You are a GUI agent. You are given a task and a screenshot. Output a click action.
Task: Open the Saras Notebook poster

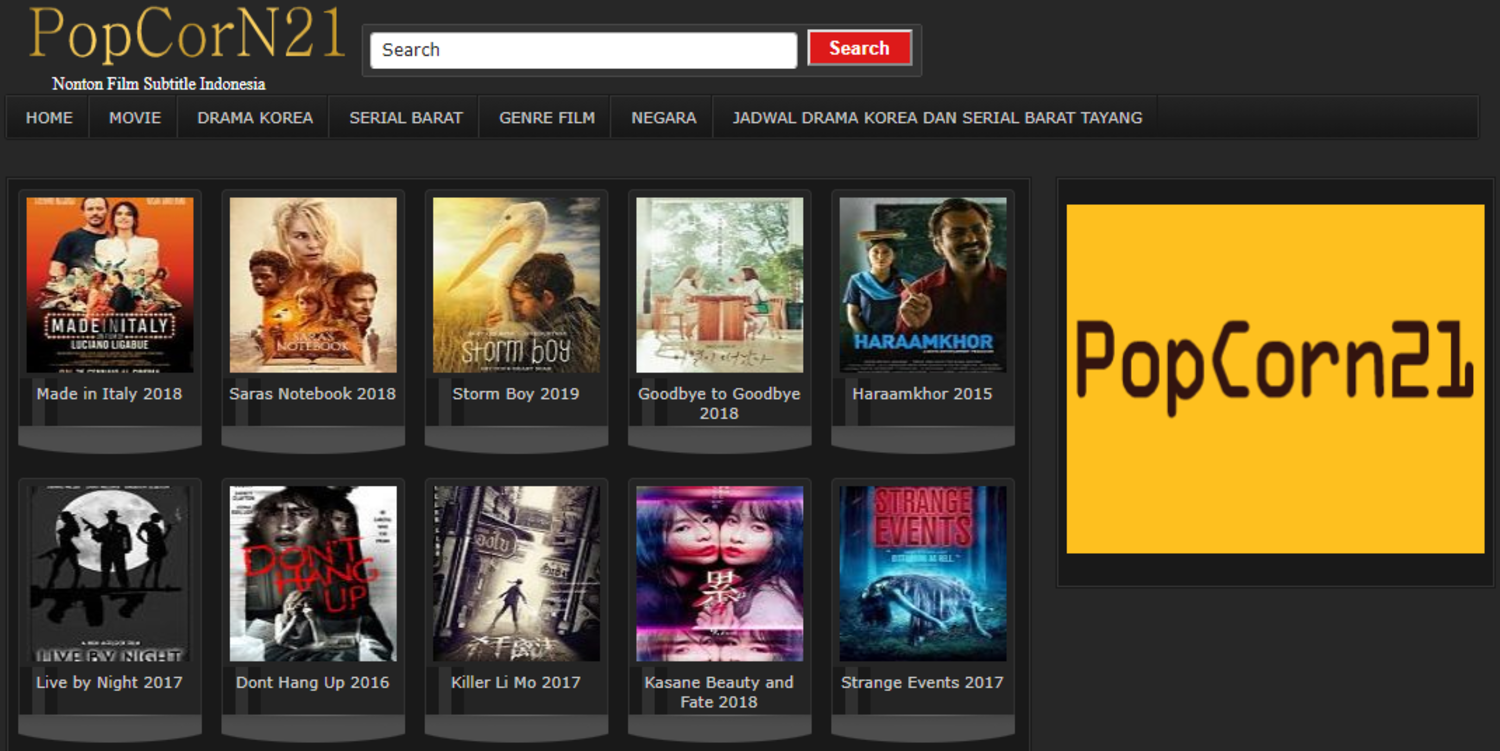tap(313, 285)
